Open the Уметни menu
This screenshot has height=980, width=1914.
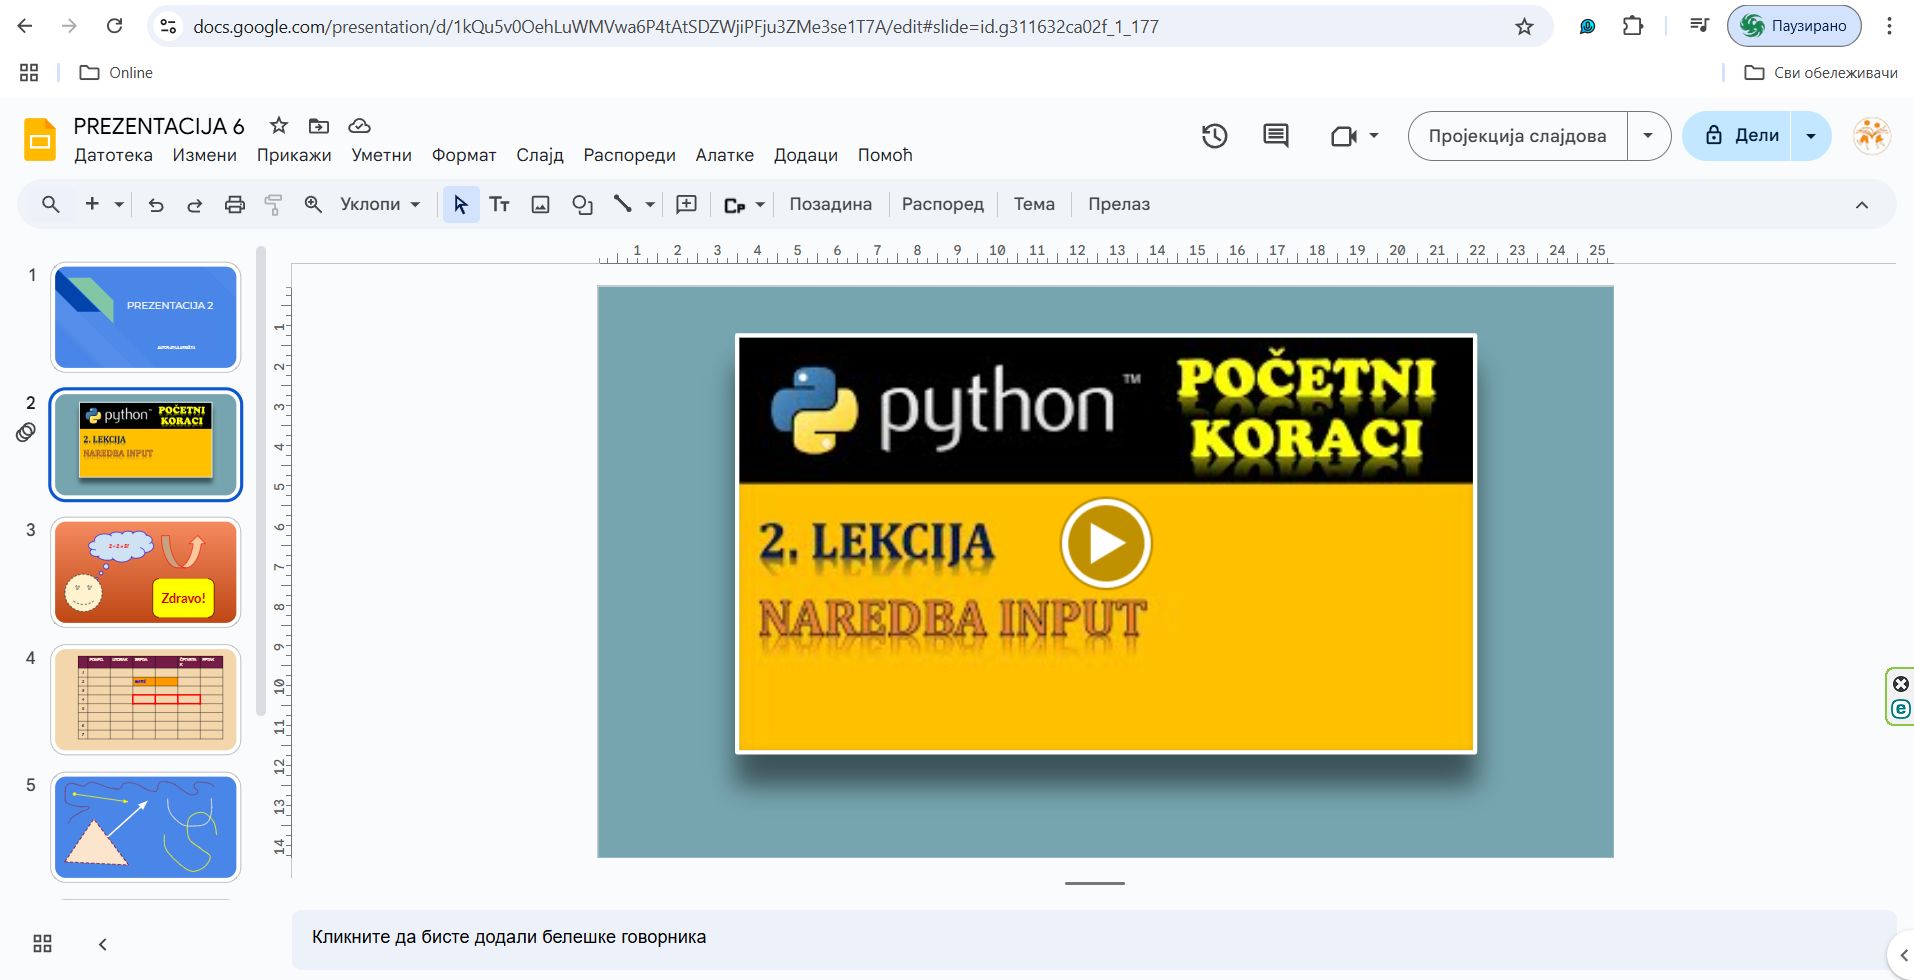[381, 155]
